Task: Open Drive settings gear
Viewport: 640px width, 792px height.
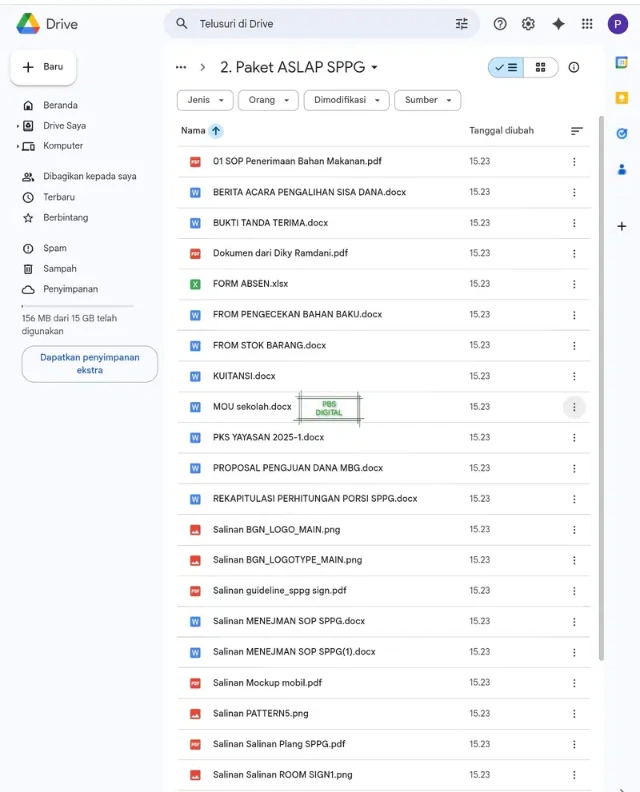Action: [x=528, y=24]
